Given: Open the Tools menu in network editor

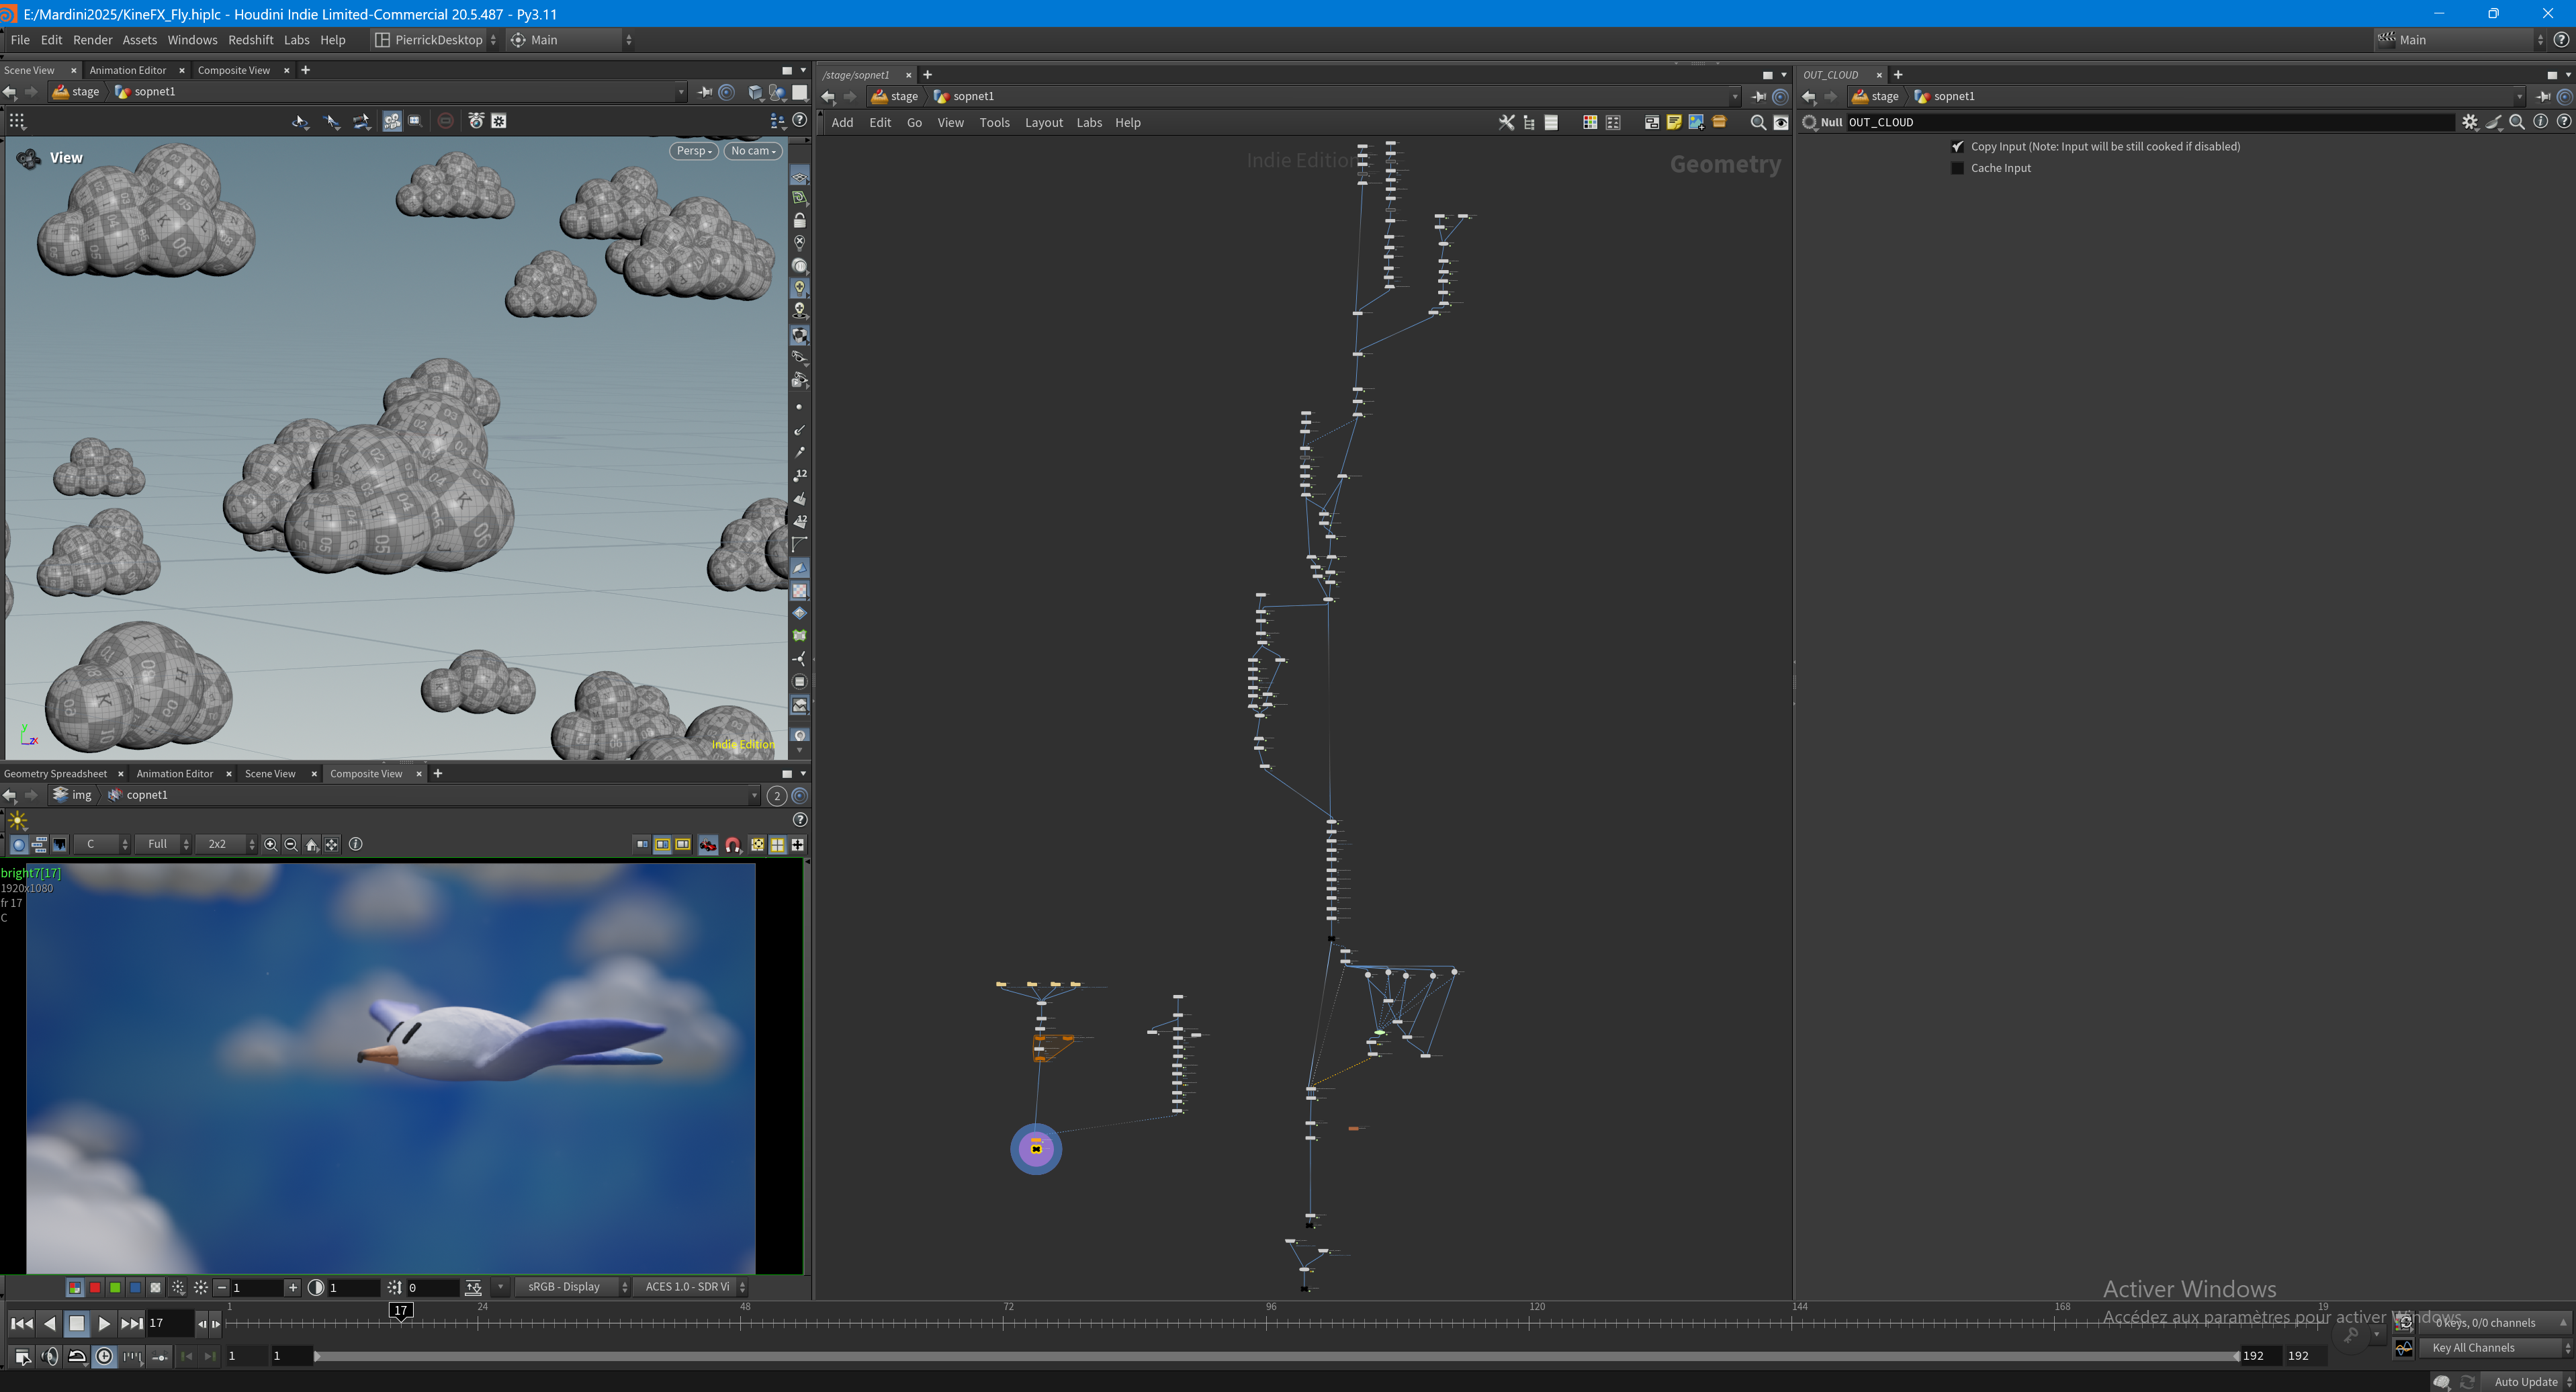Looking at the screenshot, I should click(994, 122).
